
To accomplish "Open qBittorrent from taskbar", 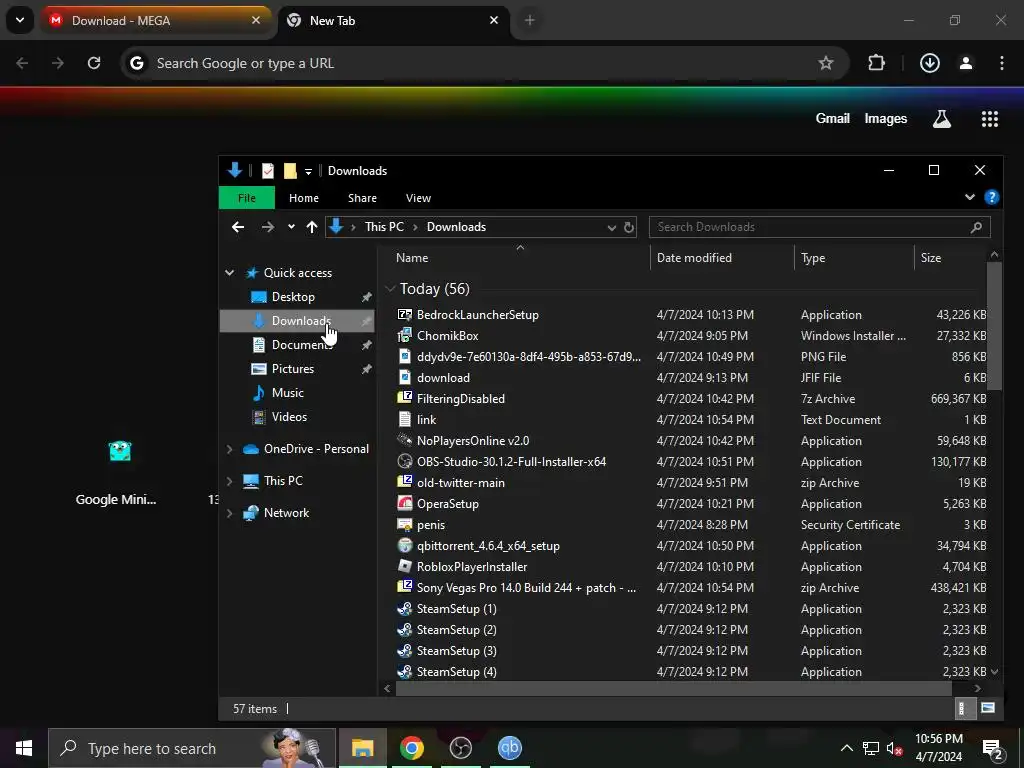I will point(509,748).
